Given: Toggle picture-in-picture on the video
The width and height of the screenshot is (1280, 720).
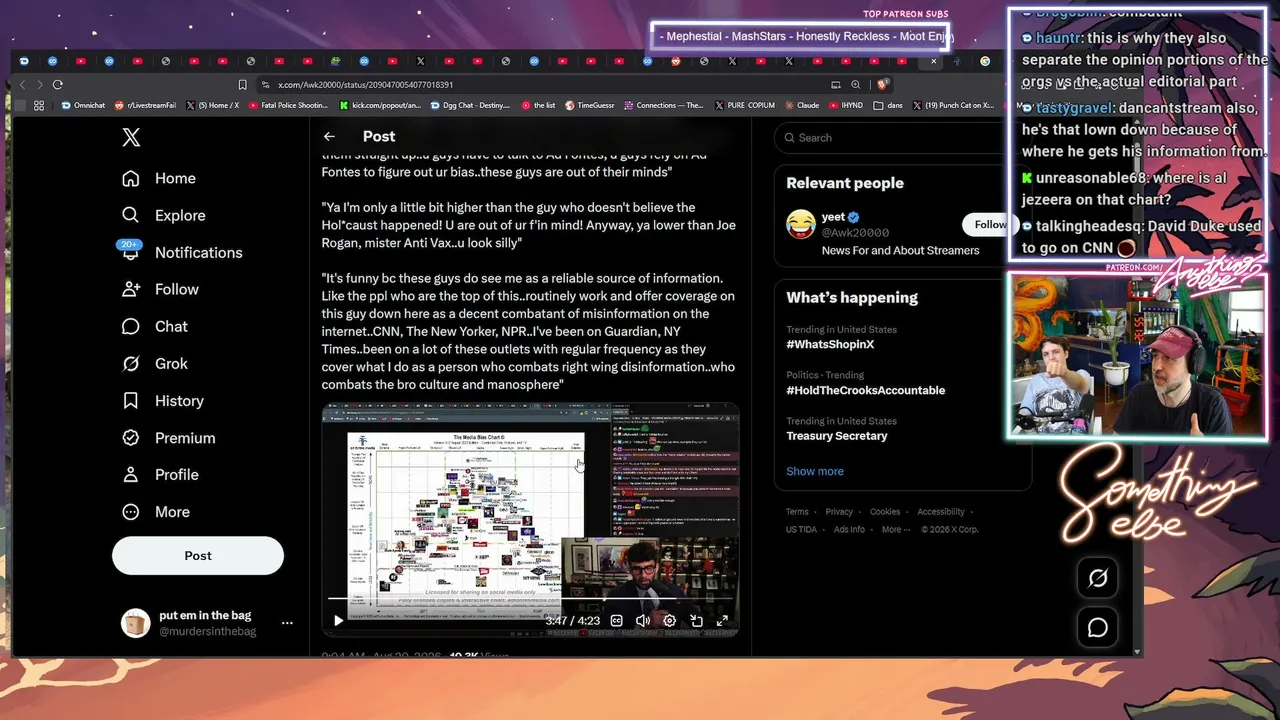Looking at the screenshot, I should click(696, 620).
